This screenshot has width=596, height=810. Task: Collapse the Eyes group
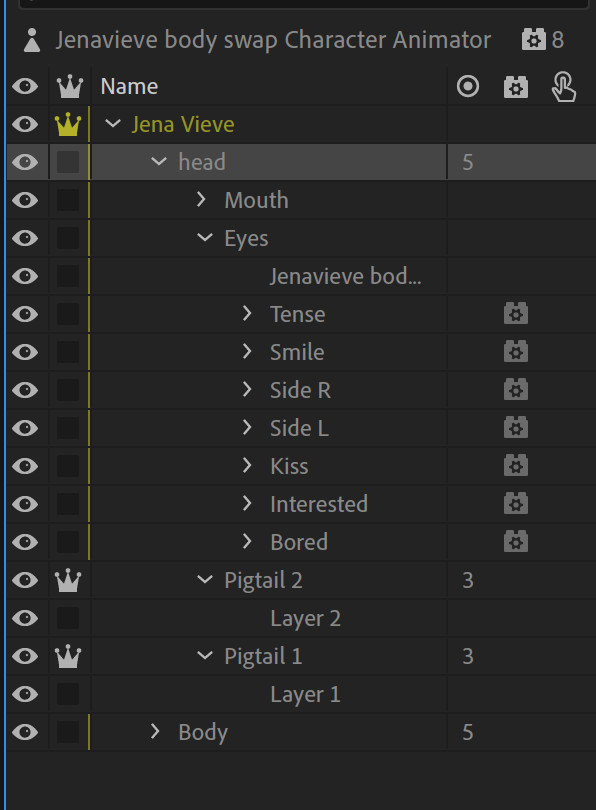coord(205,238)
